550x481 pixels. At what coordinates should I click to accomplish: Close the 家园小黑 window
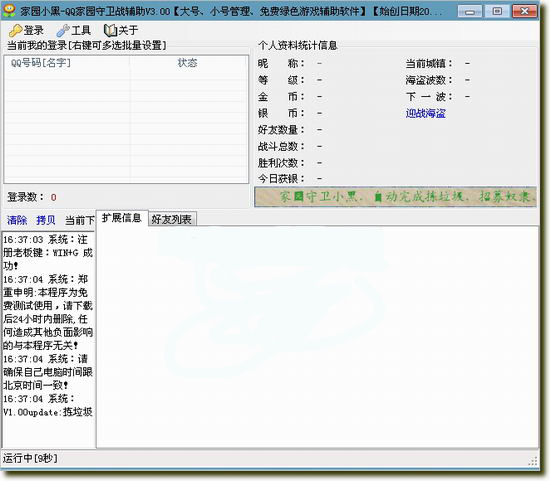[524, 12]
